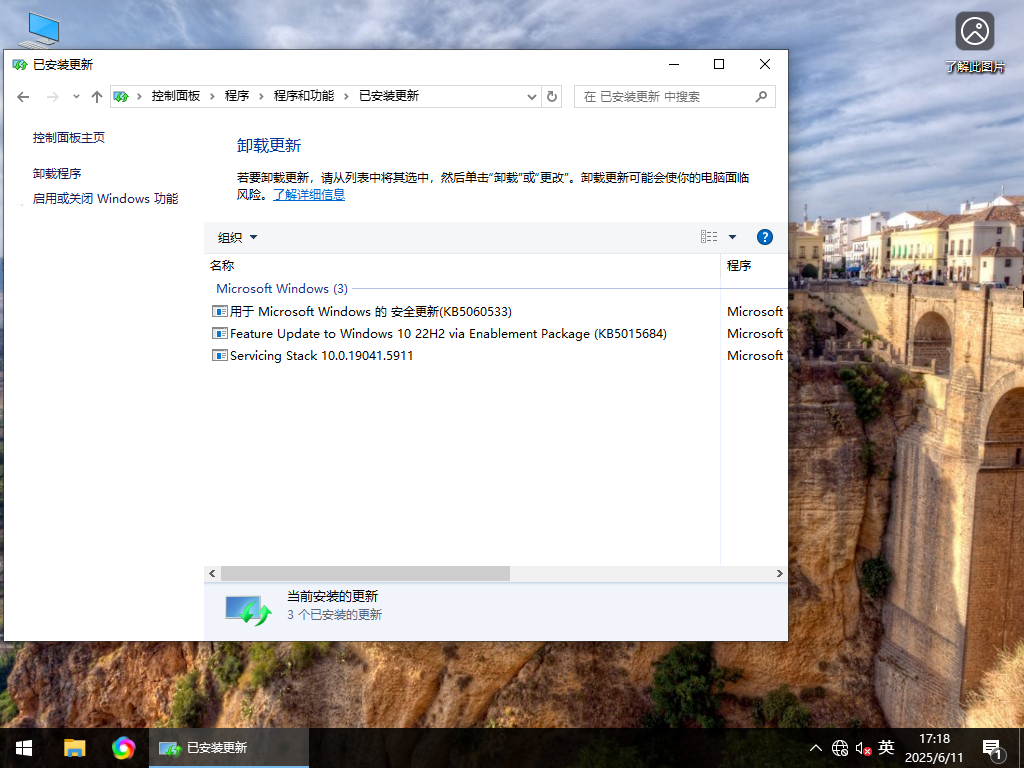Viewport: 1024px width, 768px height.
Task: Refresh the page with the refresh icon
Action: 552,96
